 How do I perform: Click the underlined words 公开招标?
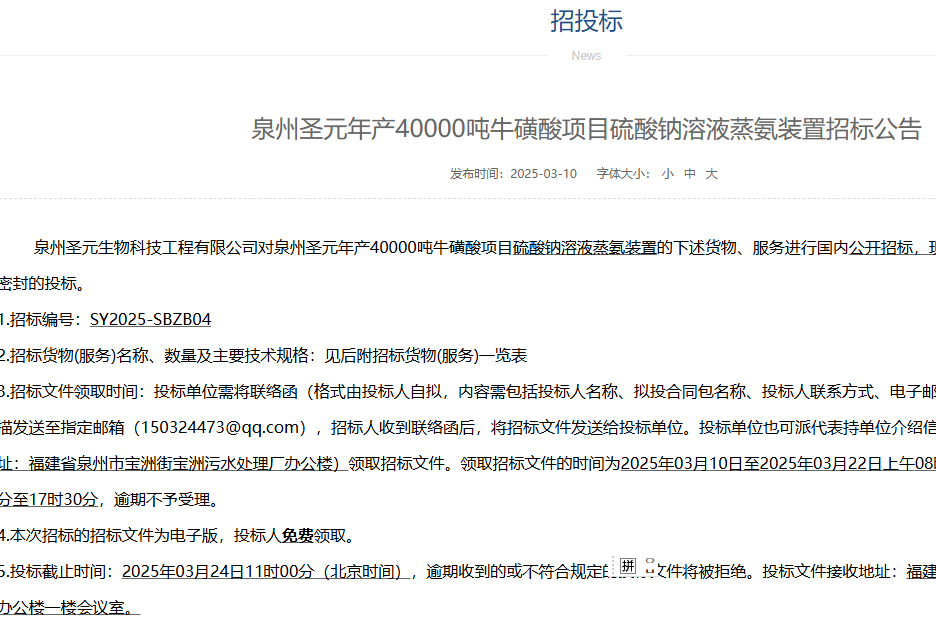[880, 247]
